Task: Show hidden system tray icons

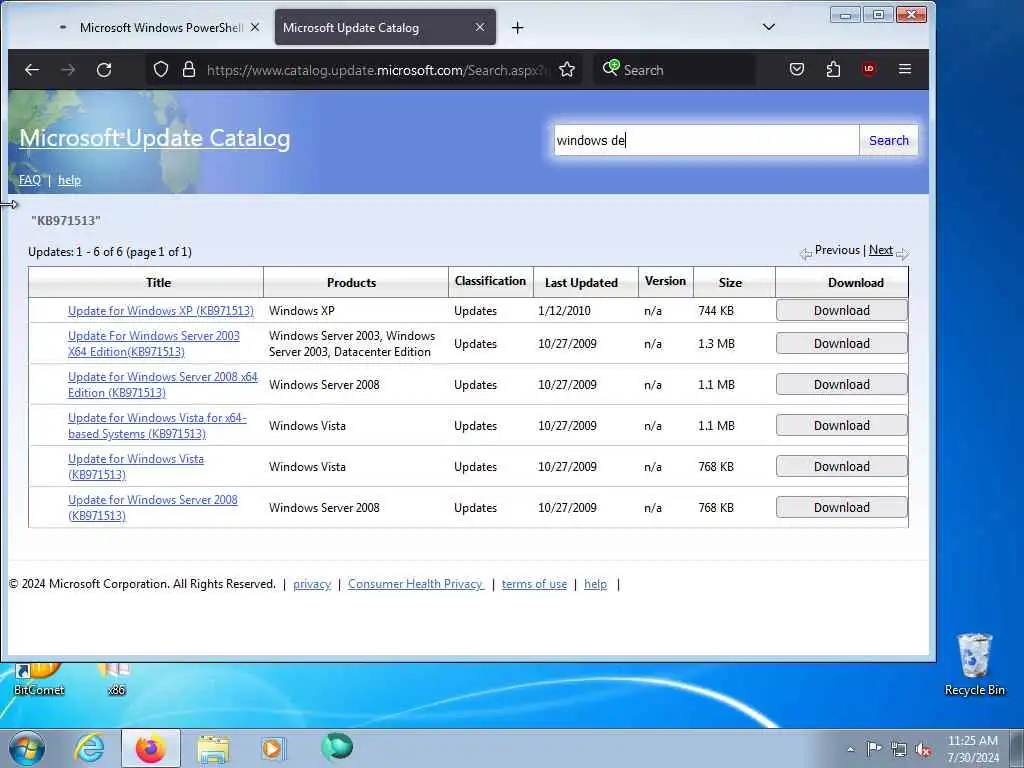Action: click(850, 750)
